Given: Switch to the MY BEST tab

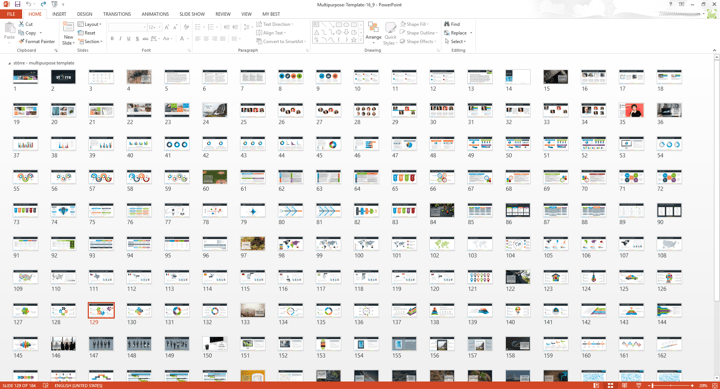Looking at the screenshot, I should point(271,14).
